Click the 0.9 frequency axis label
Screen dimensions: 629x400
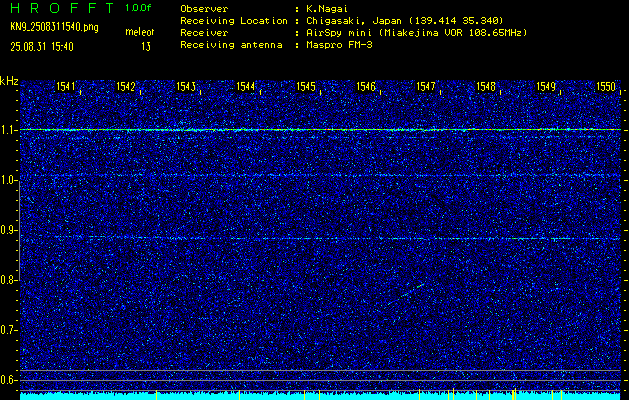pyautogui.click(x=8, y=230)
